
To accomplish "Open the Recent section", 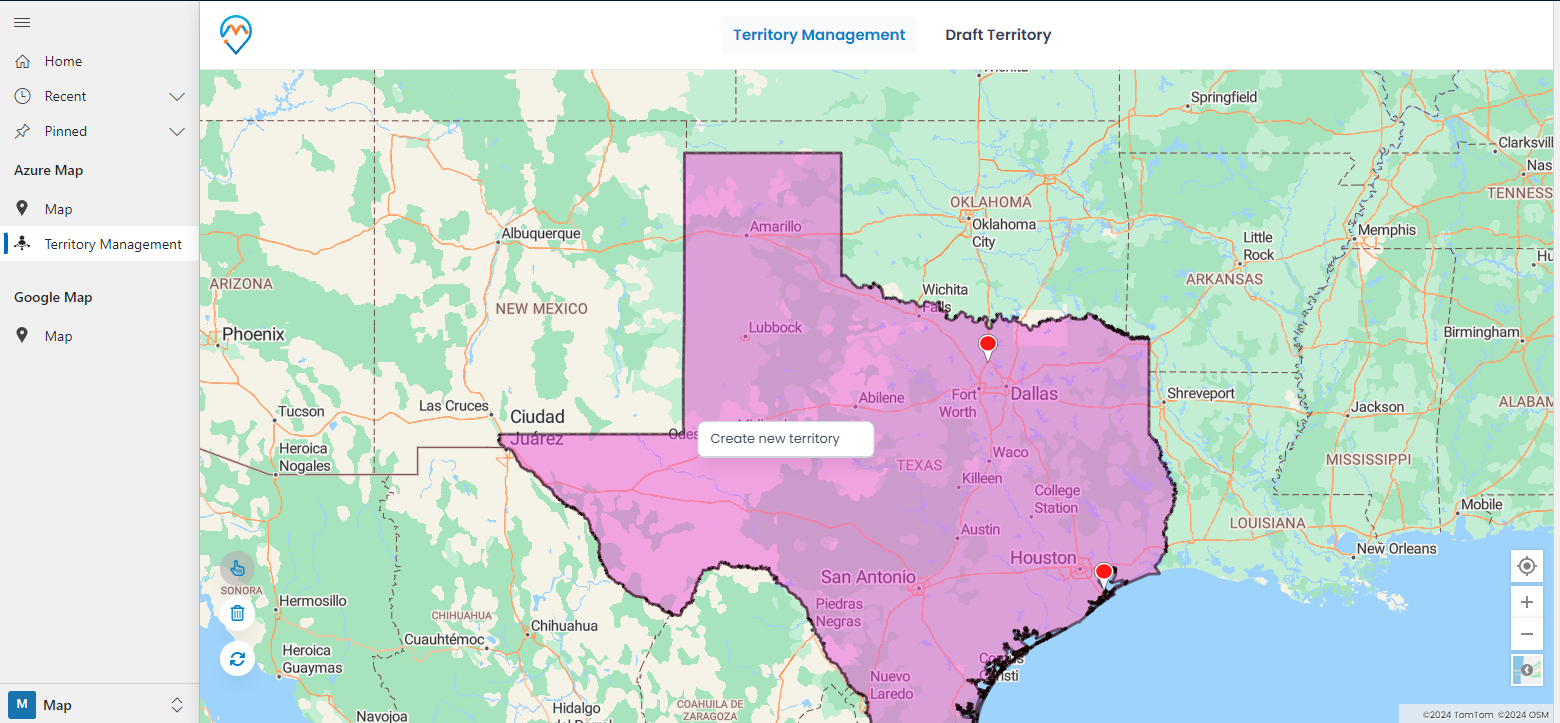I will coord(100,96).
